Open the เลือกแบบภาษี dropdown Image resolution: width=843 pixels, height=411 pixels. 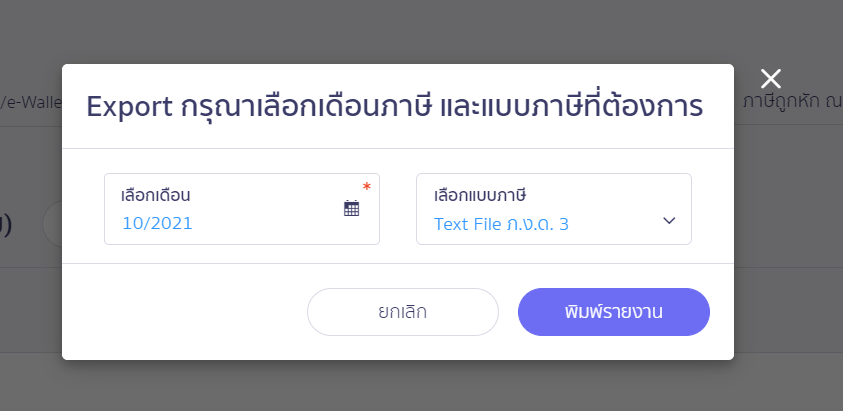(553, 209)
